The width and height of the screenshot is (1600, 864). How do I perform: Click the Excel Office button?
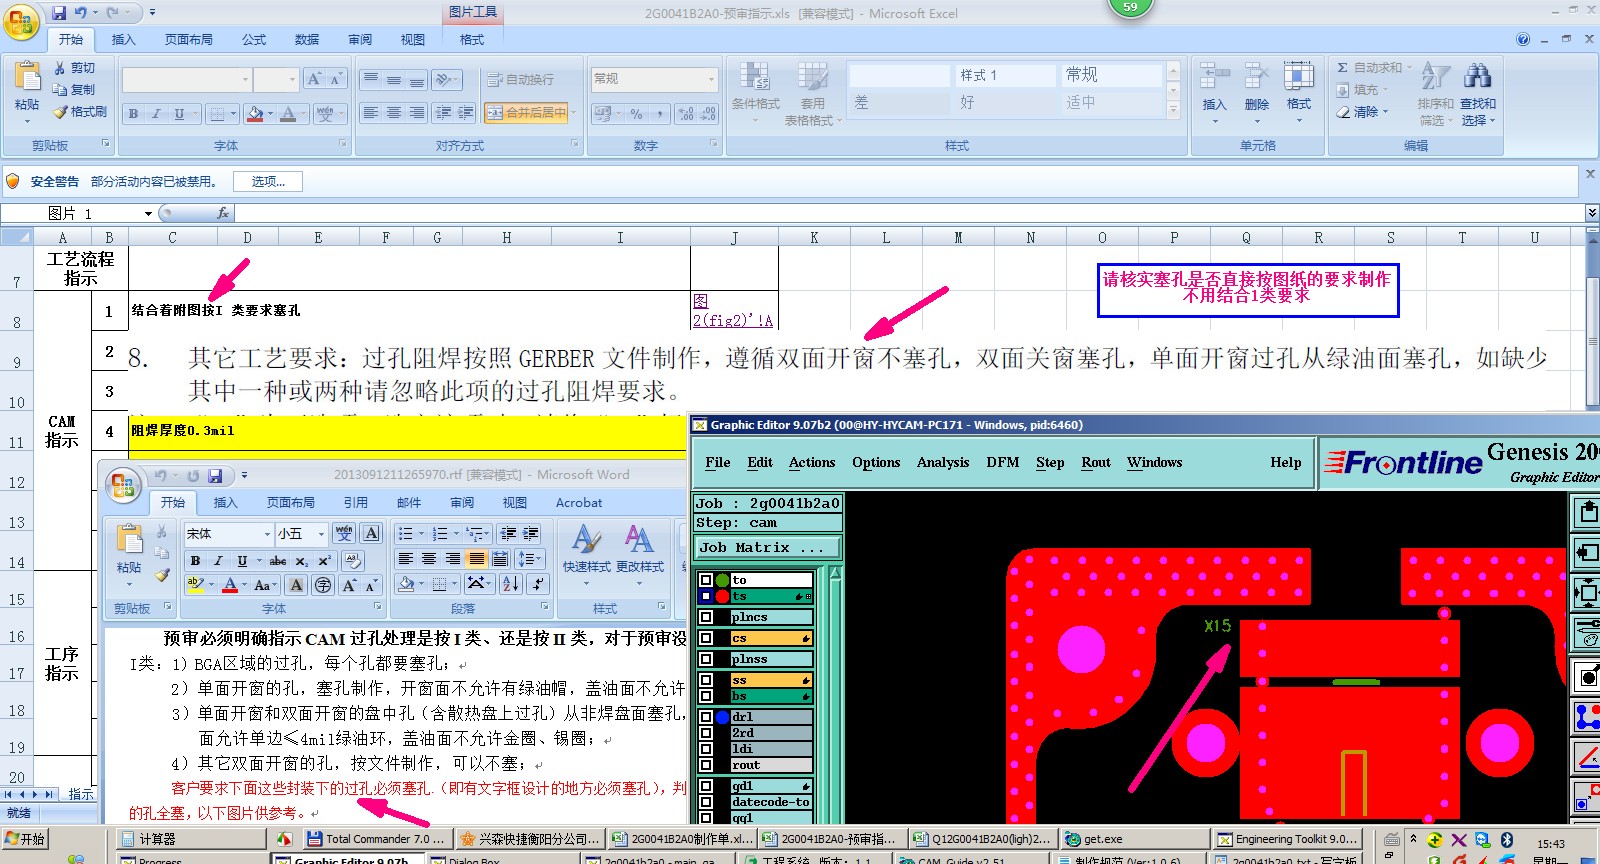click(x=21, y=22)
